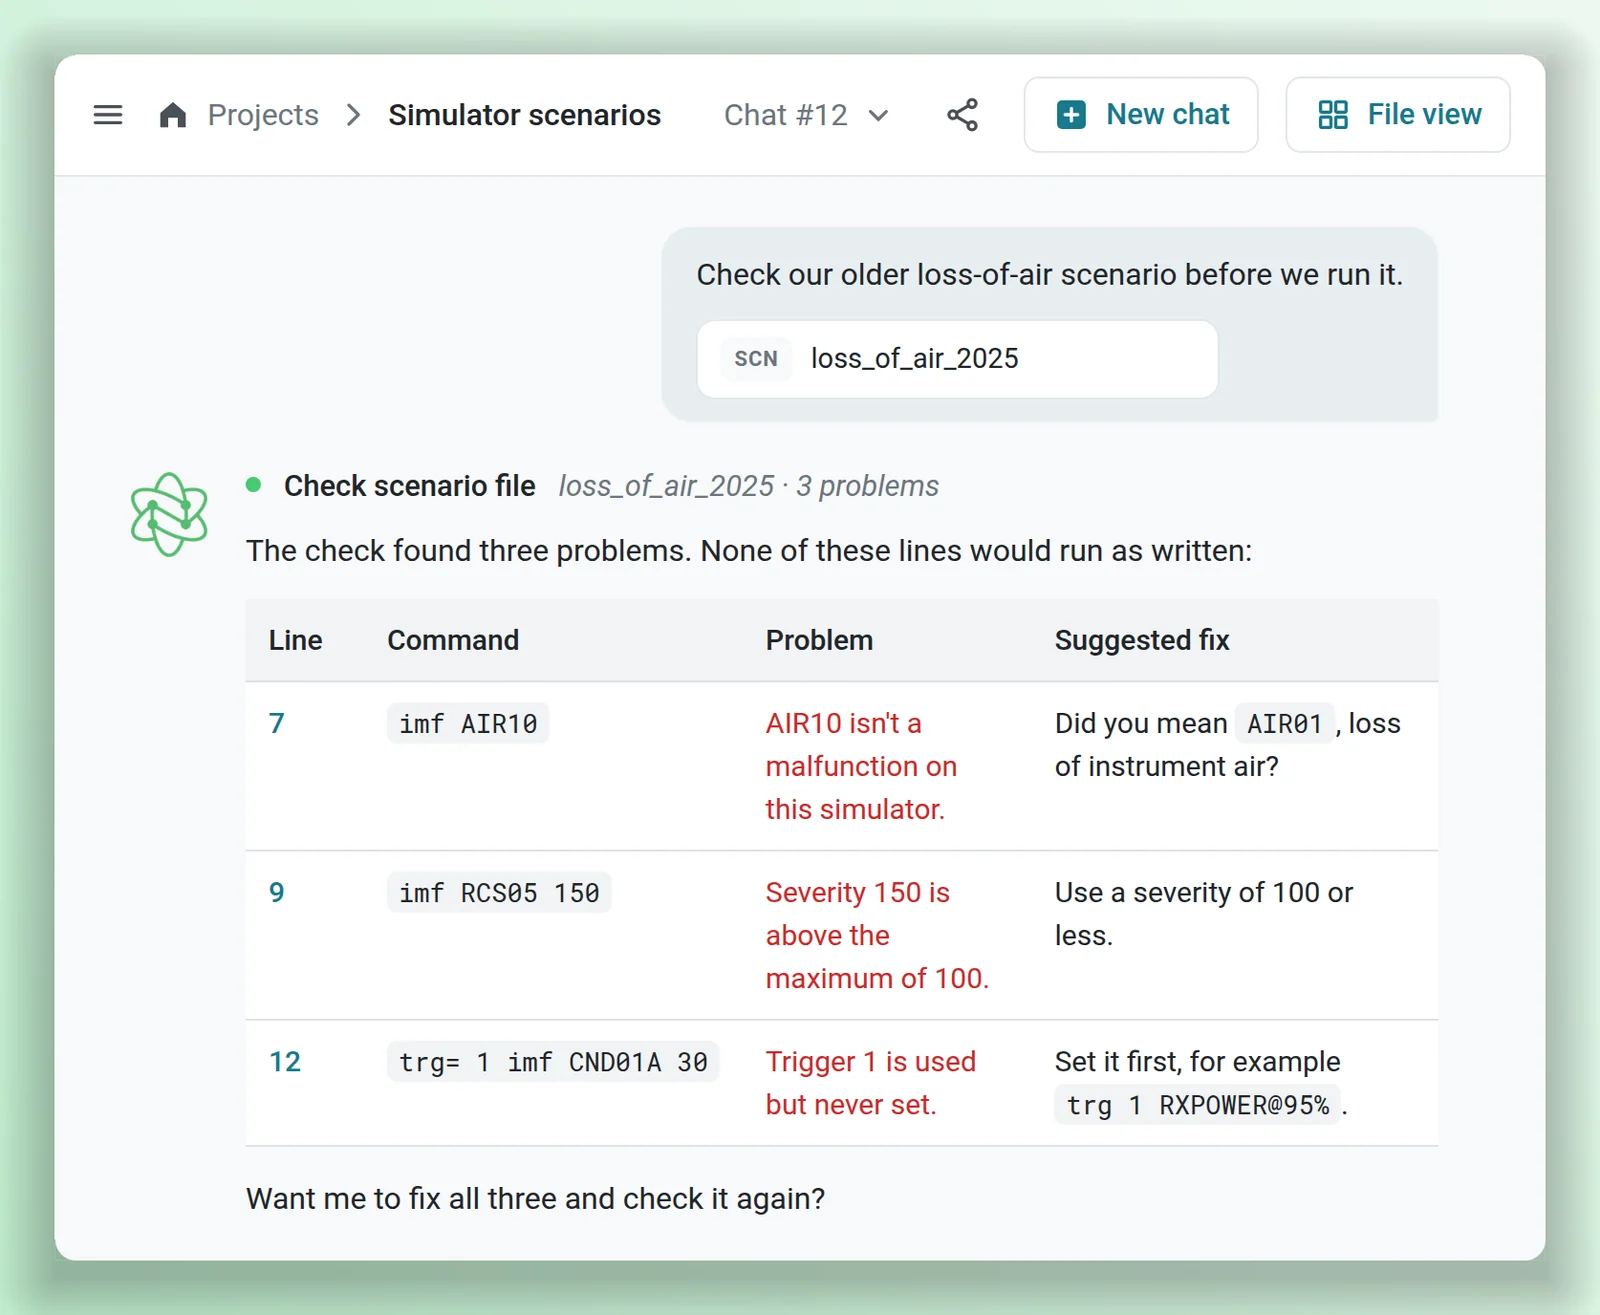Jump to line 12
Screen dimensions: 1600x1315
[285, 1062]
